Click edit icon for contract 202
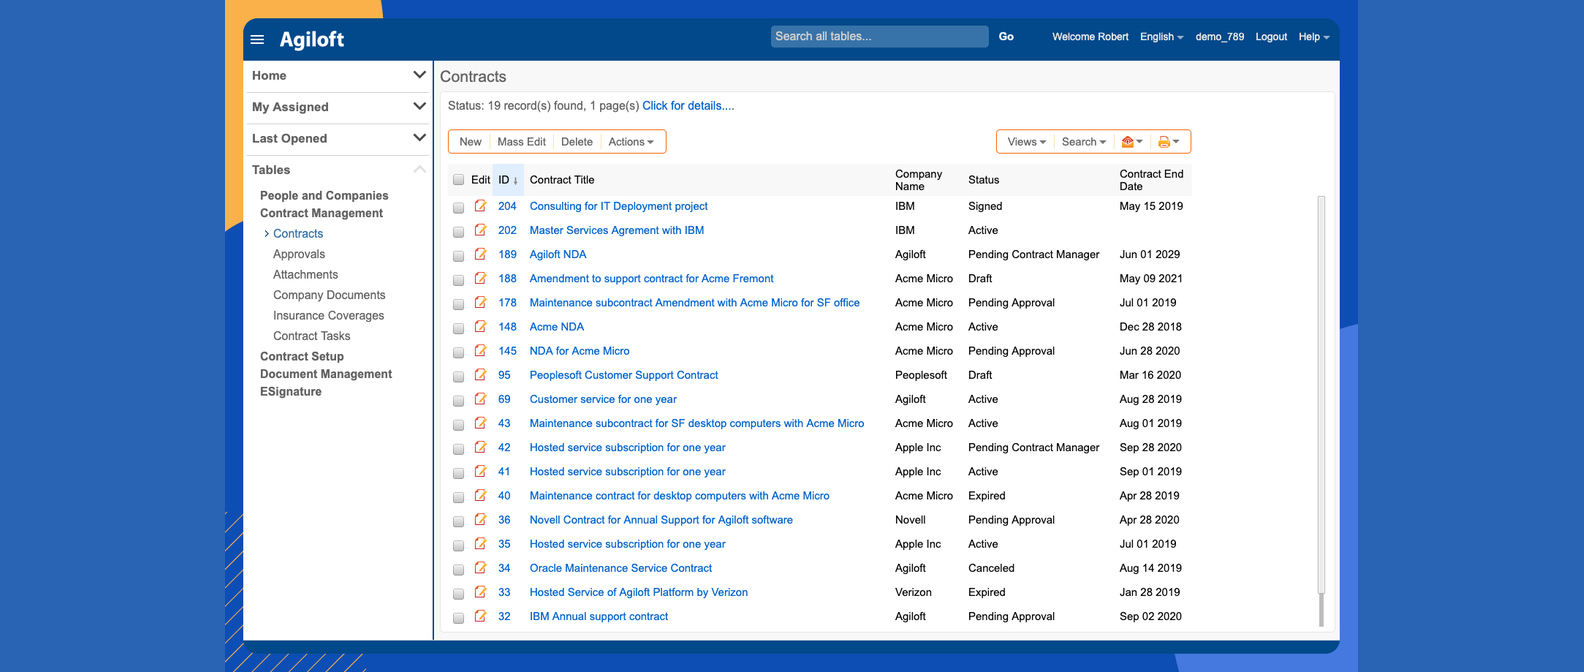 click(x=480, y=230)
